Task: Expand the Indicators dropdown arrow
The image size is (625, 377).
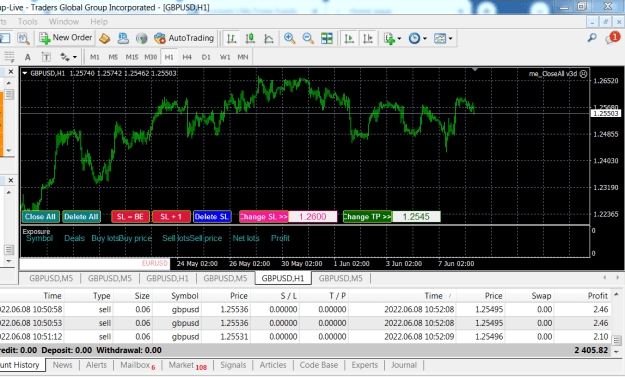Action: coord(399,39)
